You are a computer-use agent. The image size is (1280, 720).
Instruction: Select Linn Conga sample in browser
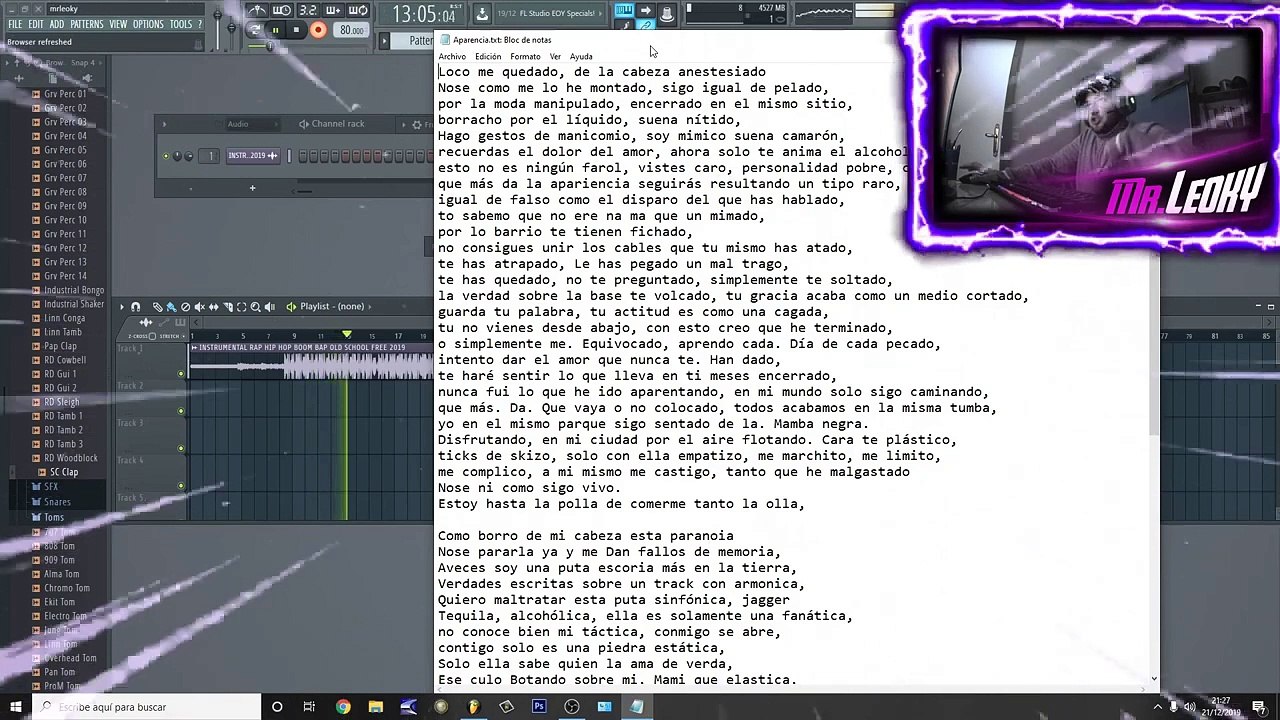tap(64, 318)
